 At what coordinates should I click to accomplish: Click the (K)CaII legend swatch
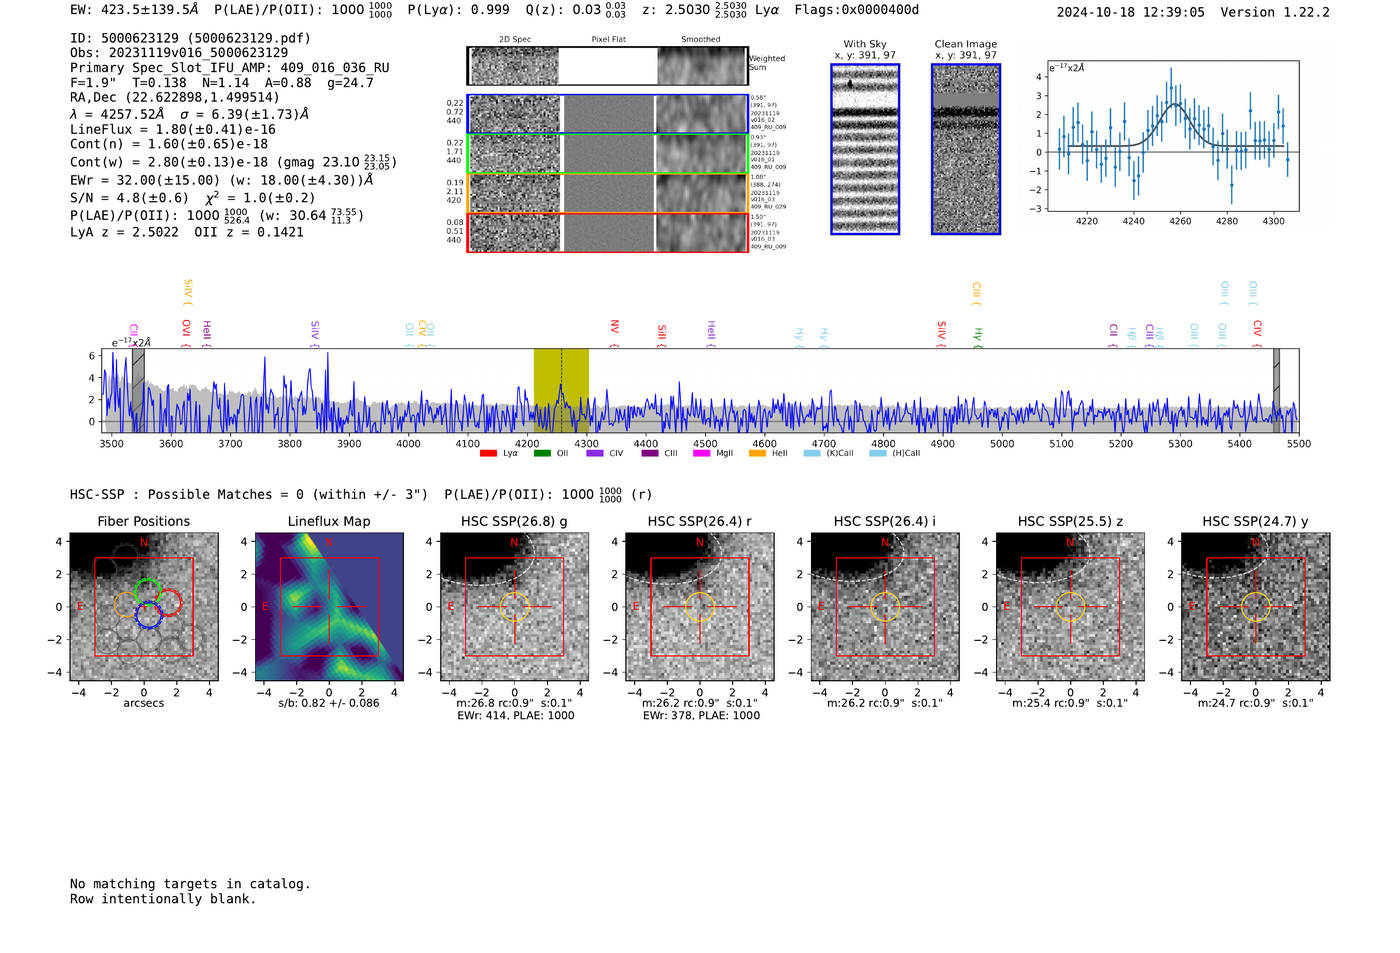[812, 453]
